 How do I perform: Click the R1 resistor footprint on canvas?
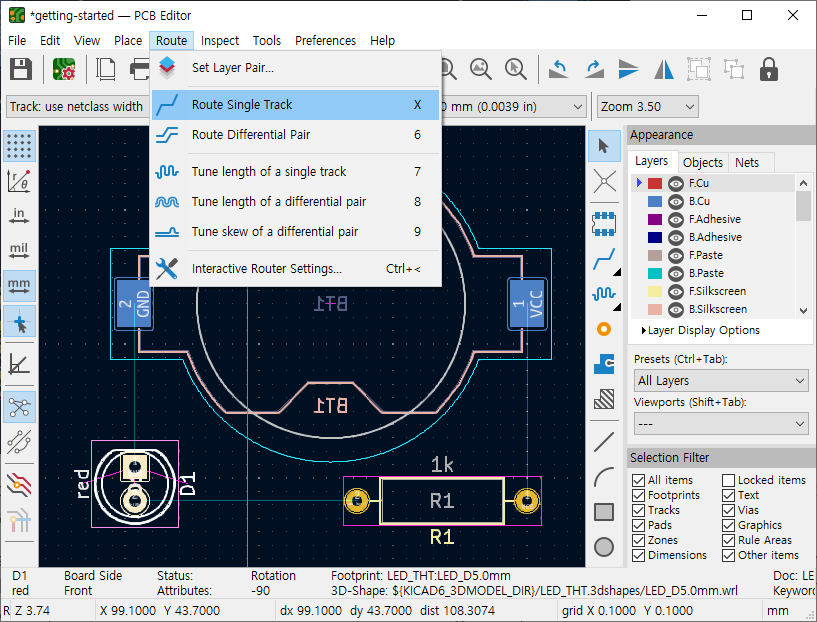(442, 501)
